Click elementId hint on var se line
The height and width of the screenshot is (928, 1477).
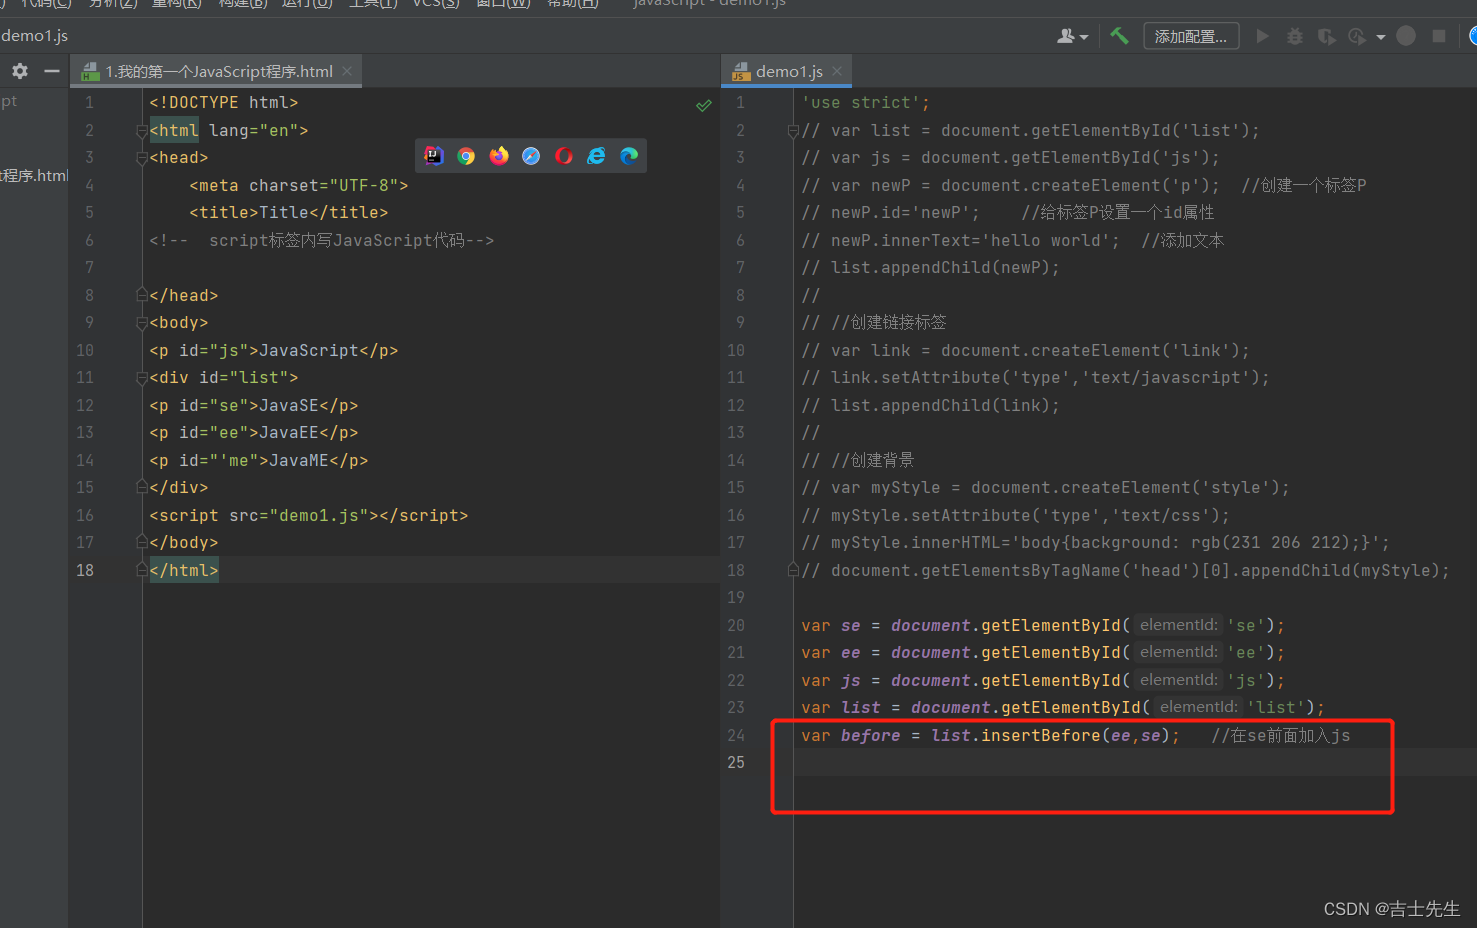[1179, 625]
